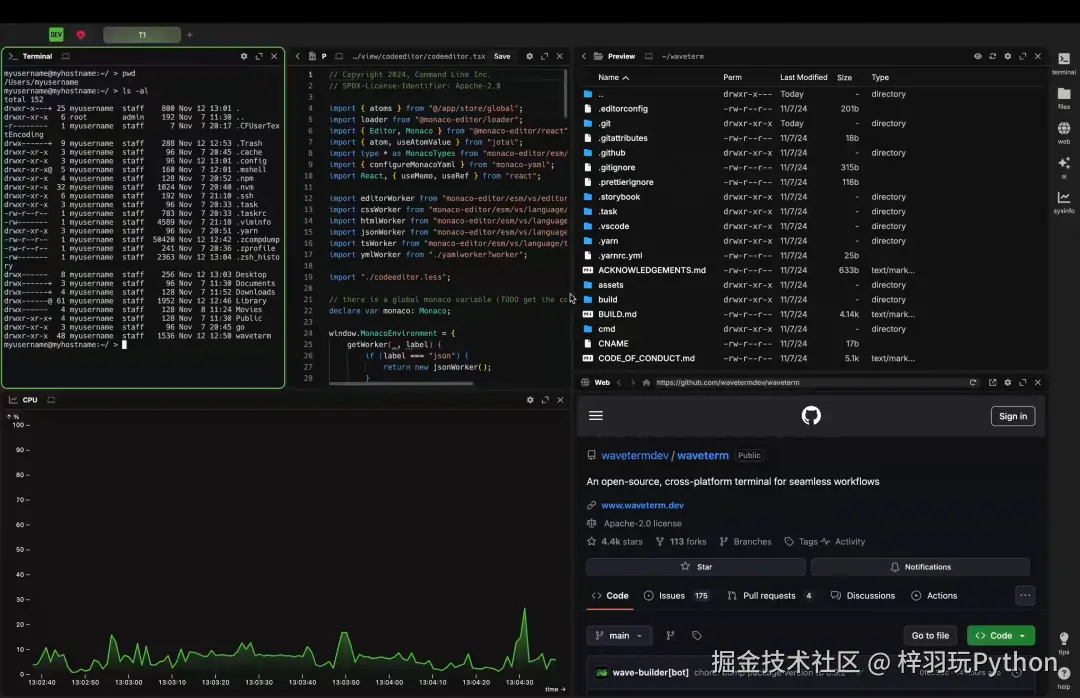1080x698 pixels.
Task: Open the tips lightbulb in right sidebar
Action: click(1063, 641)
